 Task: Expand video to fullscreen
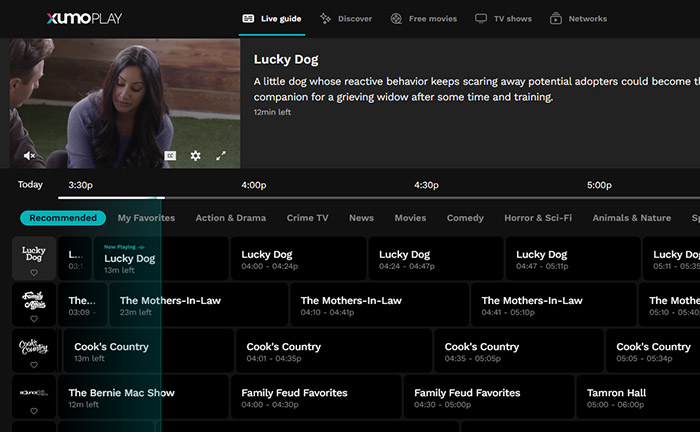coord(221,156)
